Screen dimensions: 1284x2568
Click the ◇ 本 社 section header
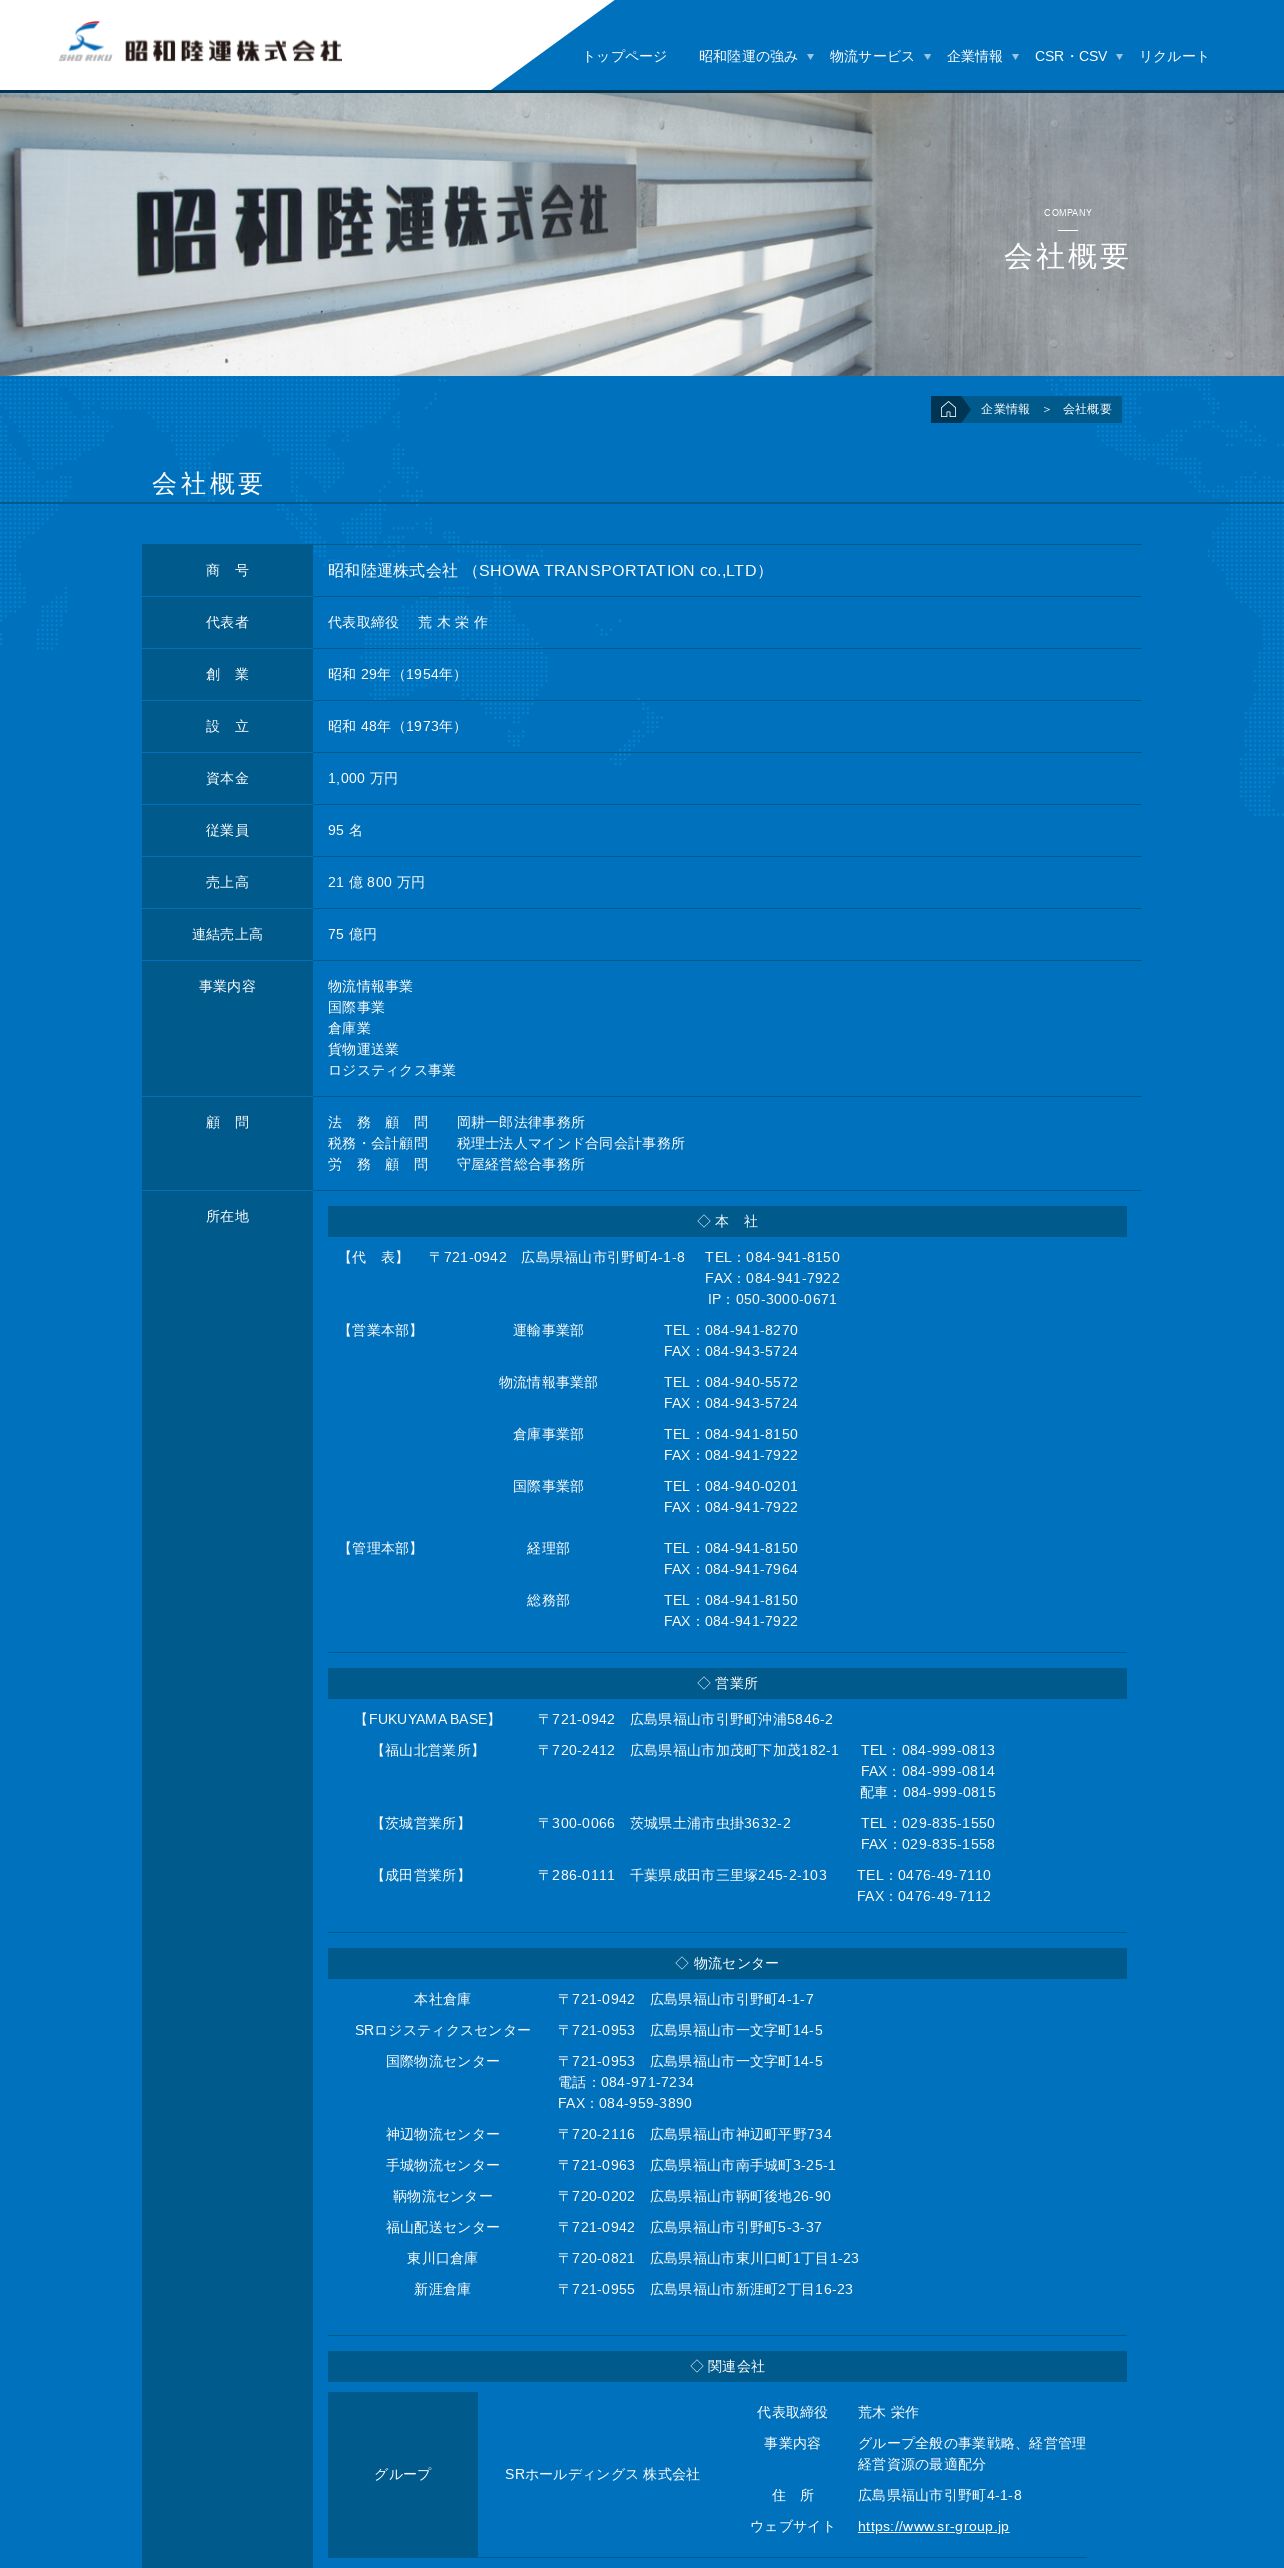pyautogui.click(x=727, y=1221)
